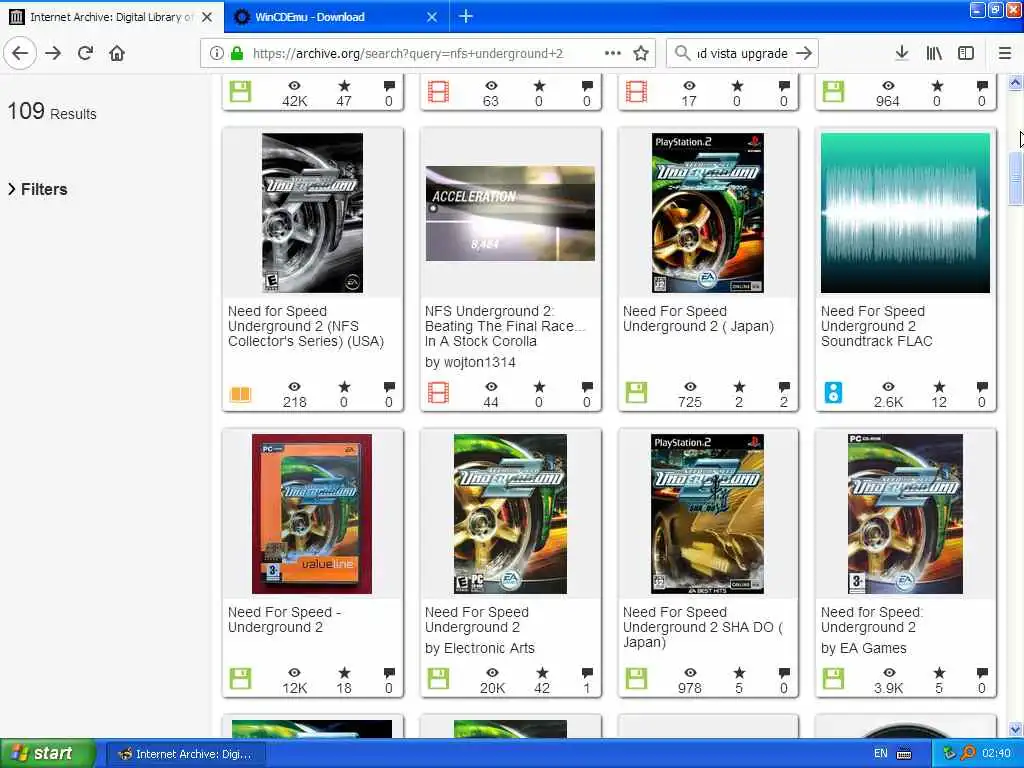Click the 109 Results count text

(x=52, y=112)
